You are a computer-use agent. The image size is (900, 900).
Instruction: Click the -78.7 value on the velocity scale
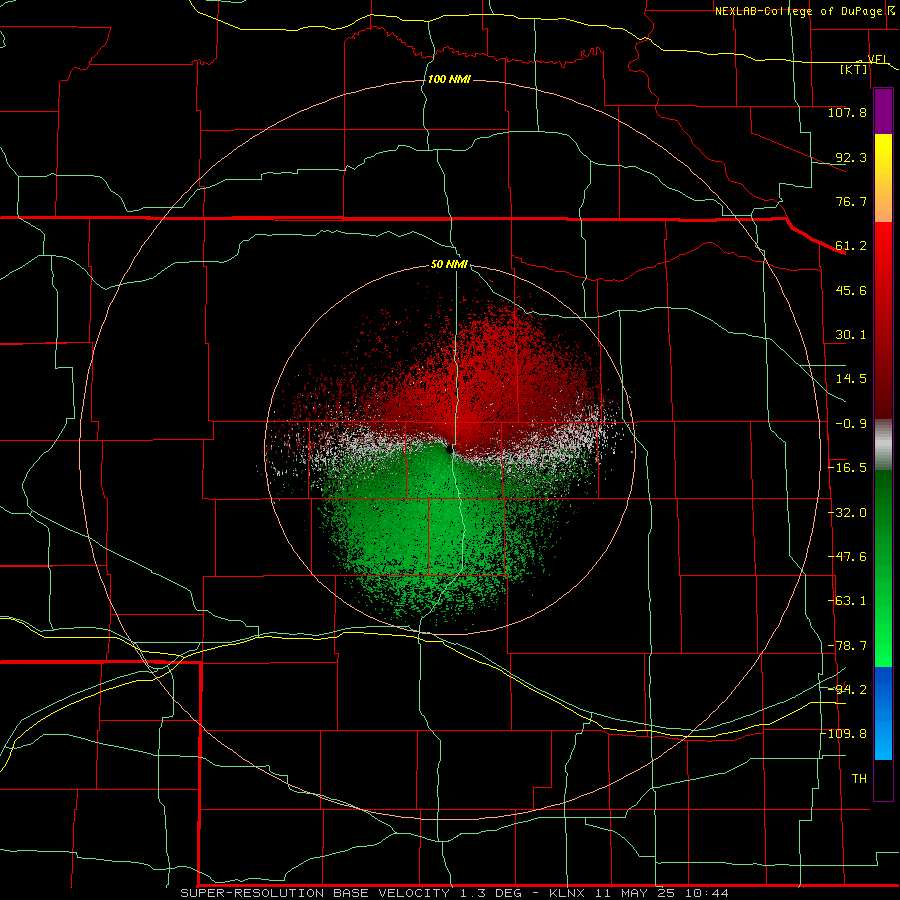pyautogui.click(x=847, y=646)
